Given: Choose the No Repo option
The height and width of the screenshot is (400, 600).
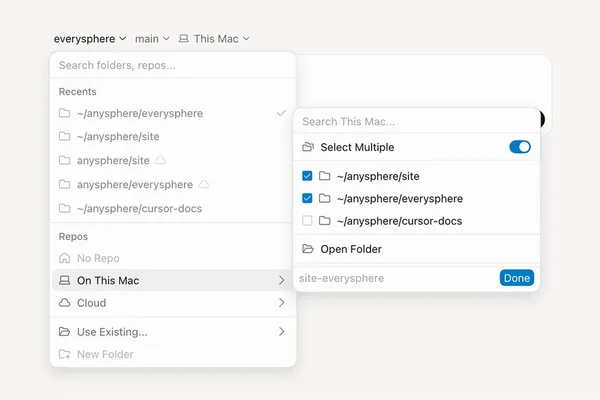Looking at the screenshot, I should pyautogui.click(x=173, y=258).
